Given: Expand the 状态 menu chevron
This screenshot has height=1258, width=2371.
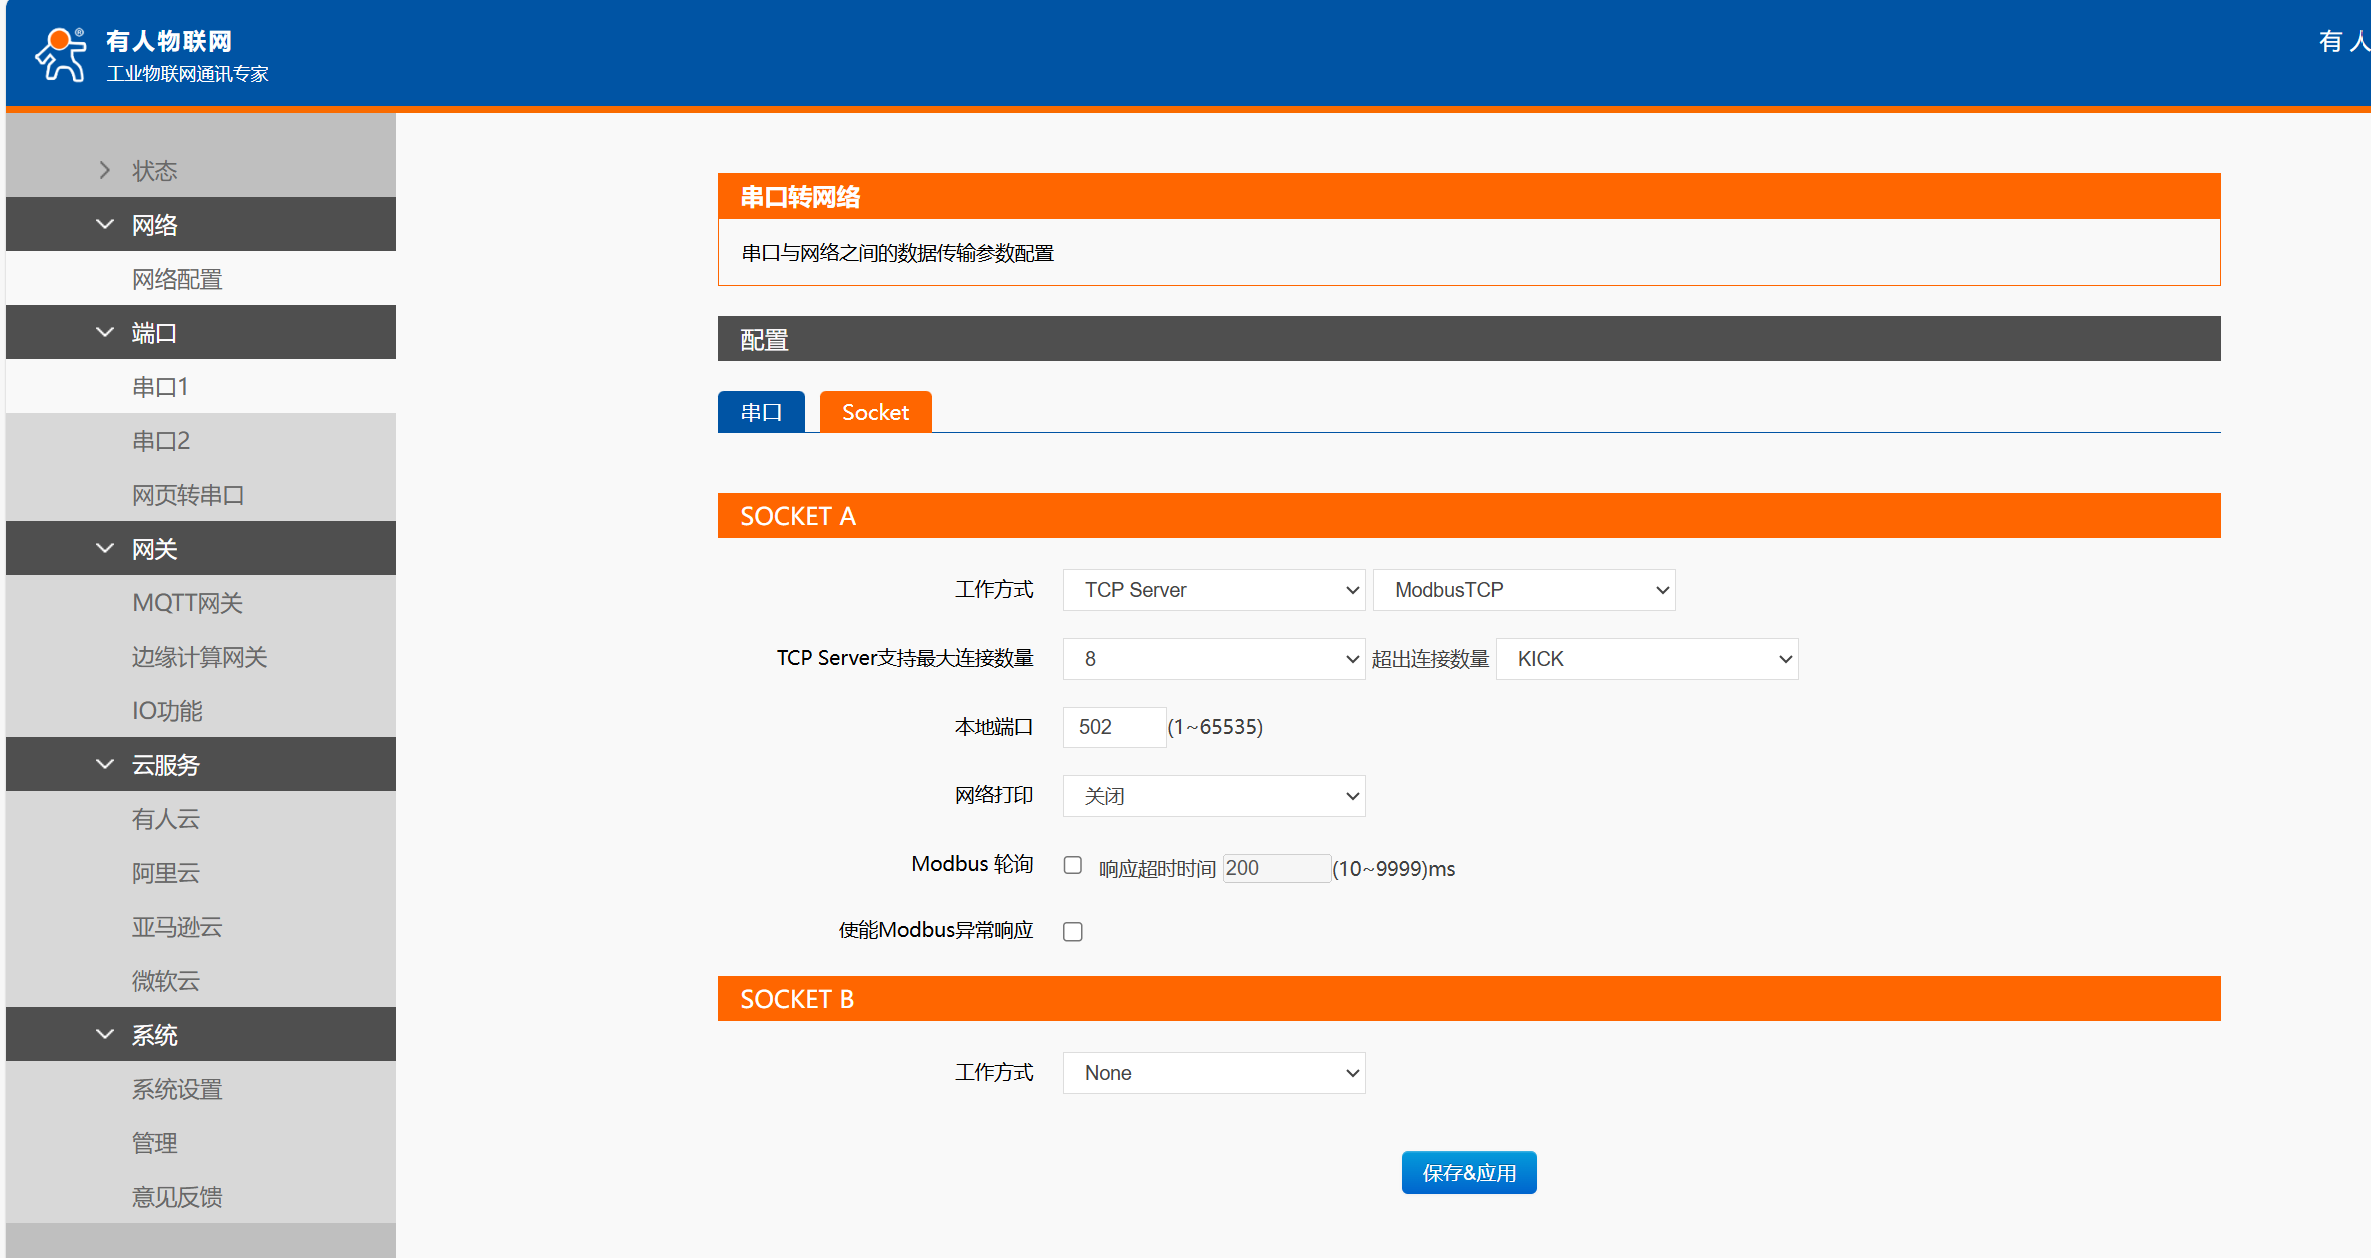Looking at the screenshot, I should point(105,171).
